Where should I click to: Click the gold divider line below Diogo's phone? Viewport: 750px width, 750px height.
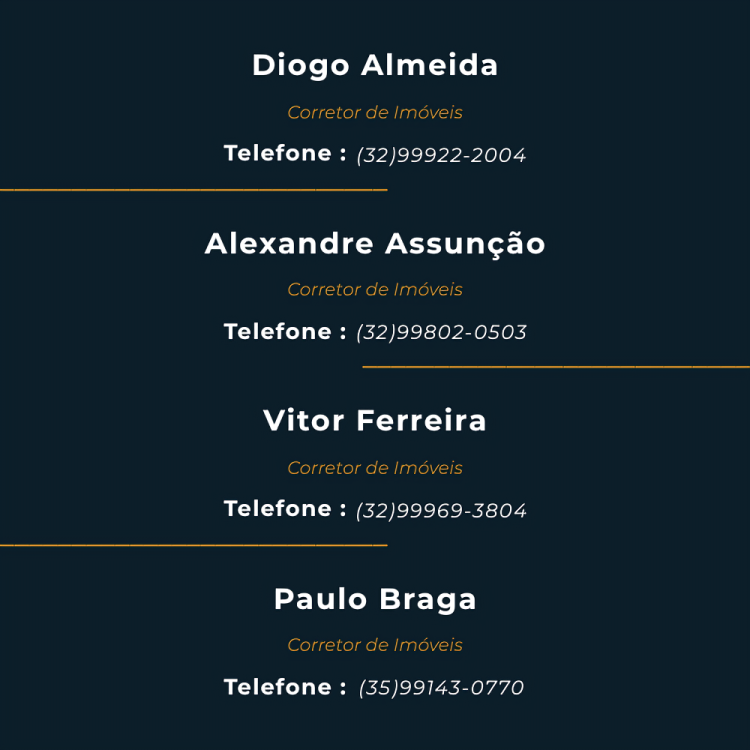[193, 189]
